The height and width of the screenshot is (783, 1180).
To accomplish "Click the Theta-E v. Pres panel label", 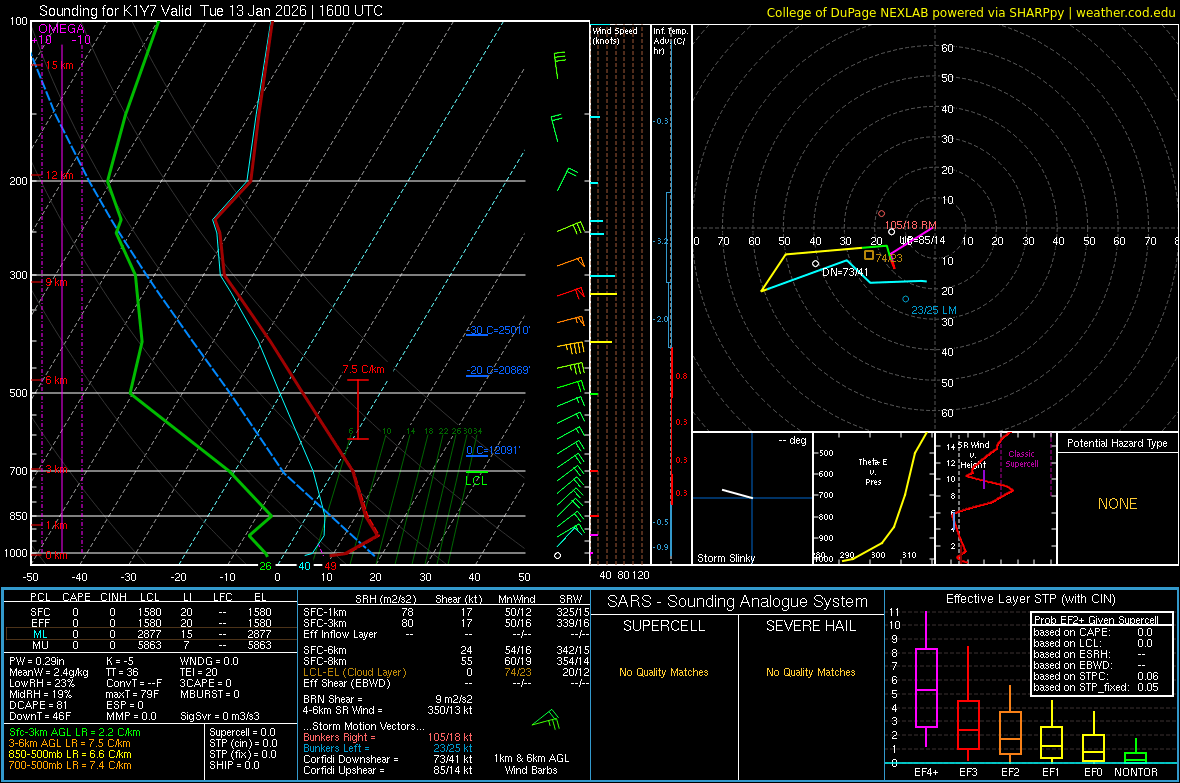I will [x=873, y=472].
